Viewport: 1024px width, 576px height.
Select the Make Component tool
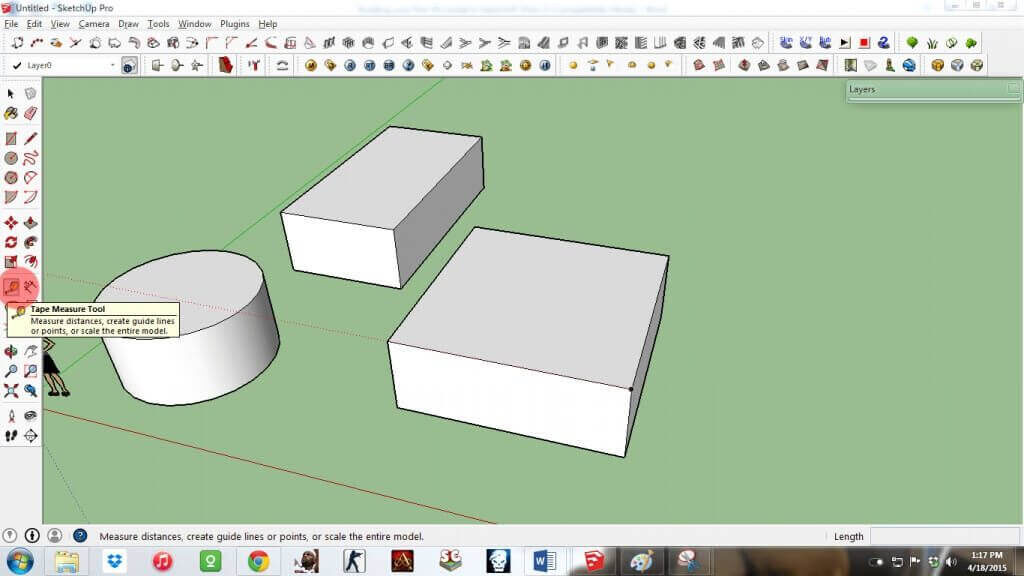[x=30, y=94]
